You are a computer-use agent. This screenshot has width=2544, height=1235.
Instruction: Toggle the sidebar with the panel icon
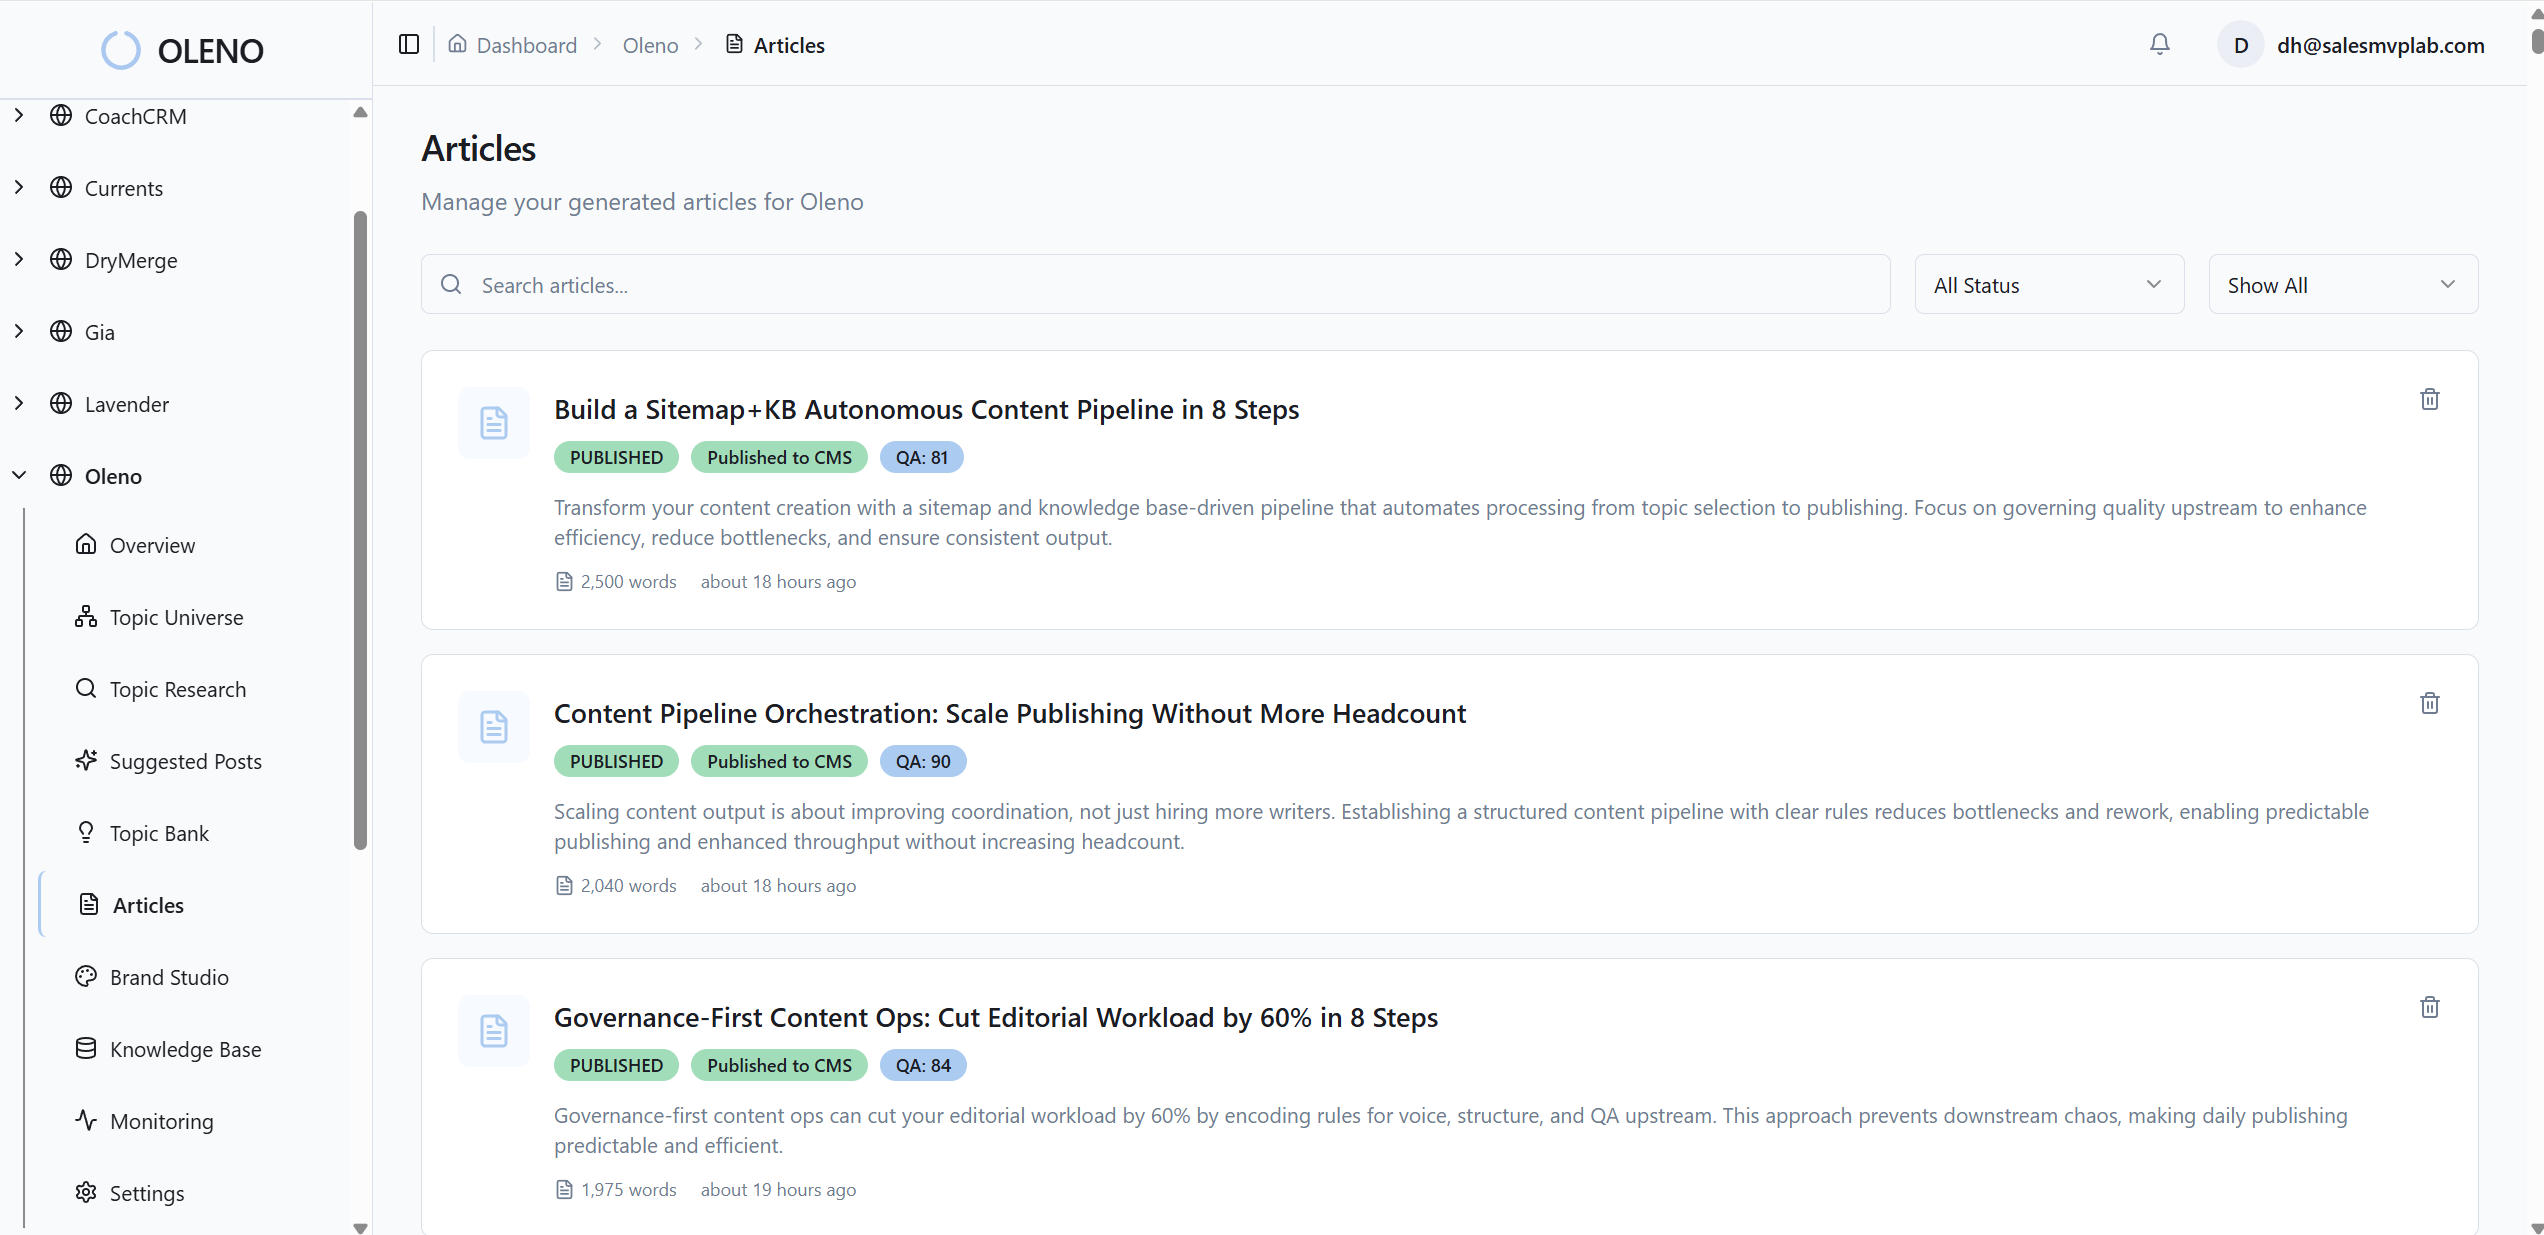[x=407, y=44]
